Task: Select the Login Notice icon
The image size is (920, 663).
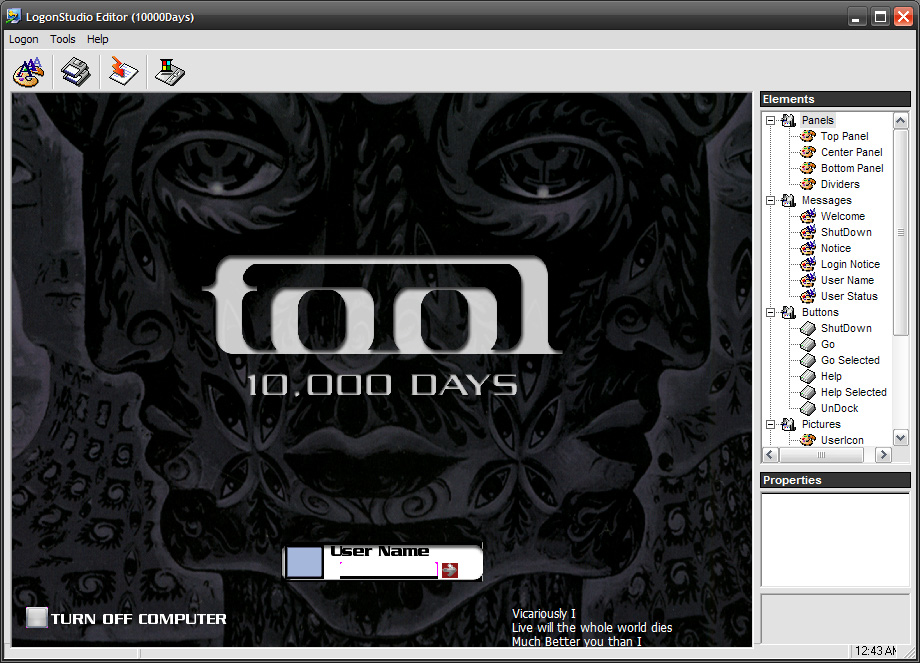Action: (x=808, y=264)
